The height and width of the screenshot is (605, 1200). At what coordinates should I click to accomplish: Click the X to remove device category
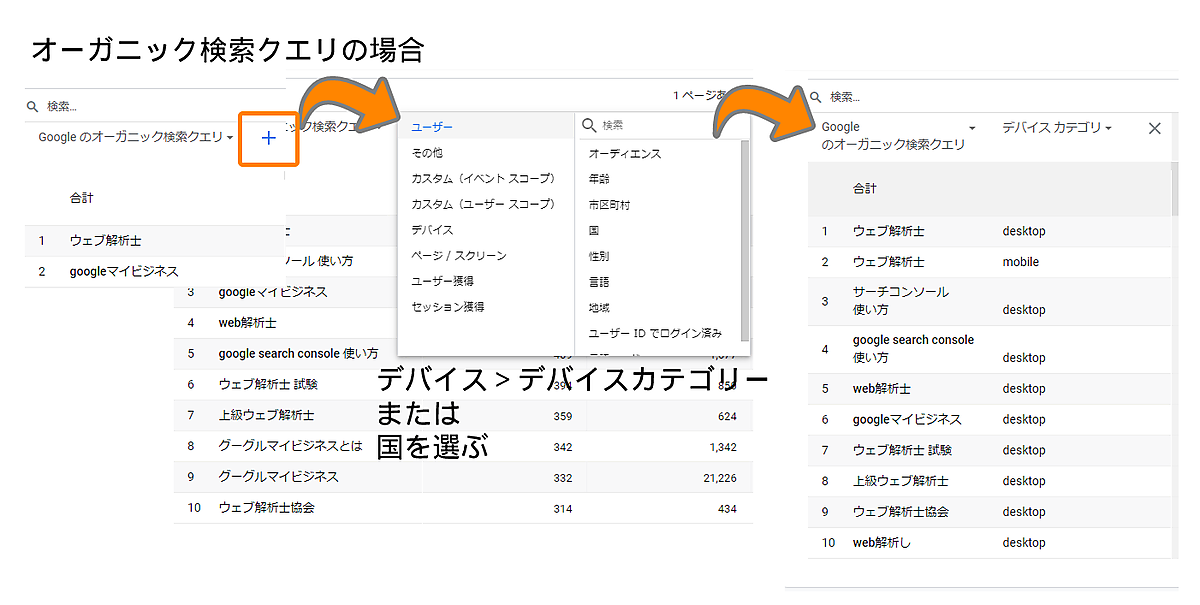1154,128
